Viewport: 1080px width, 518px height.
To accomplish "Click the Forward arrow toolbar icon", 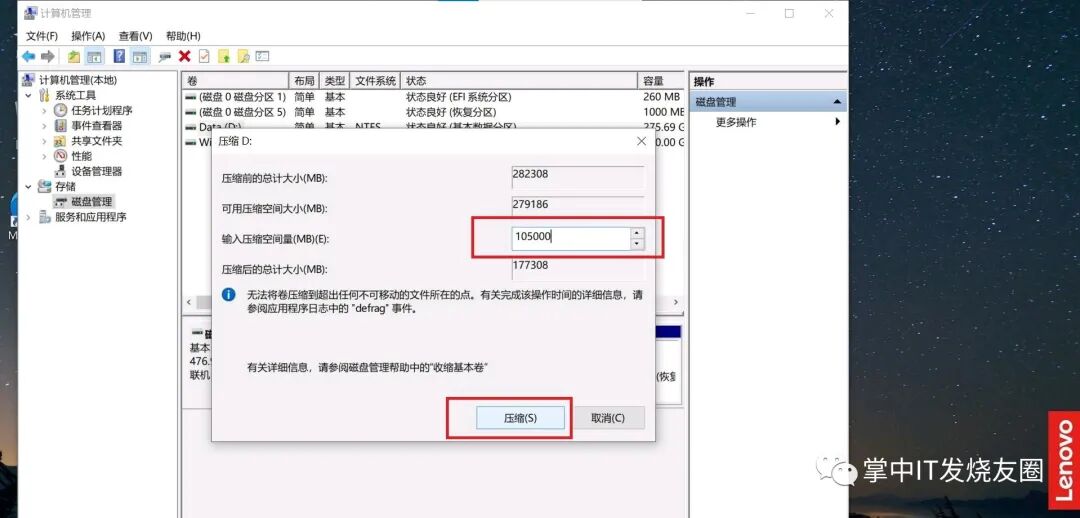I will coord(48,56).
